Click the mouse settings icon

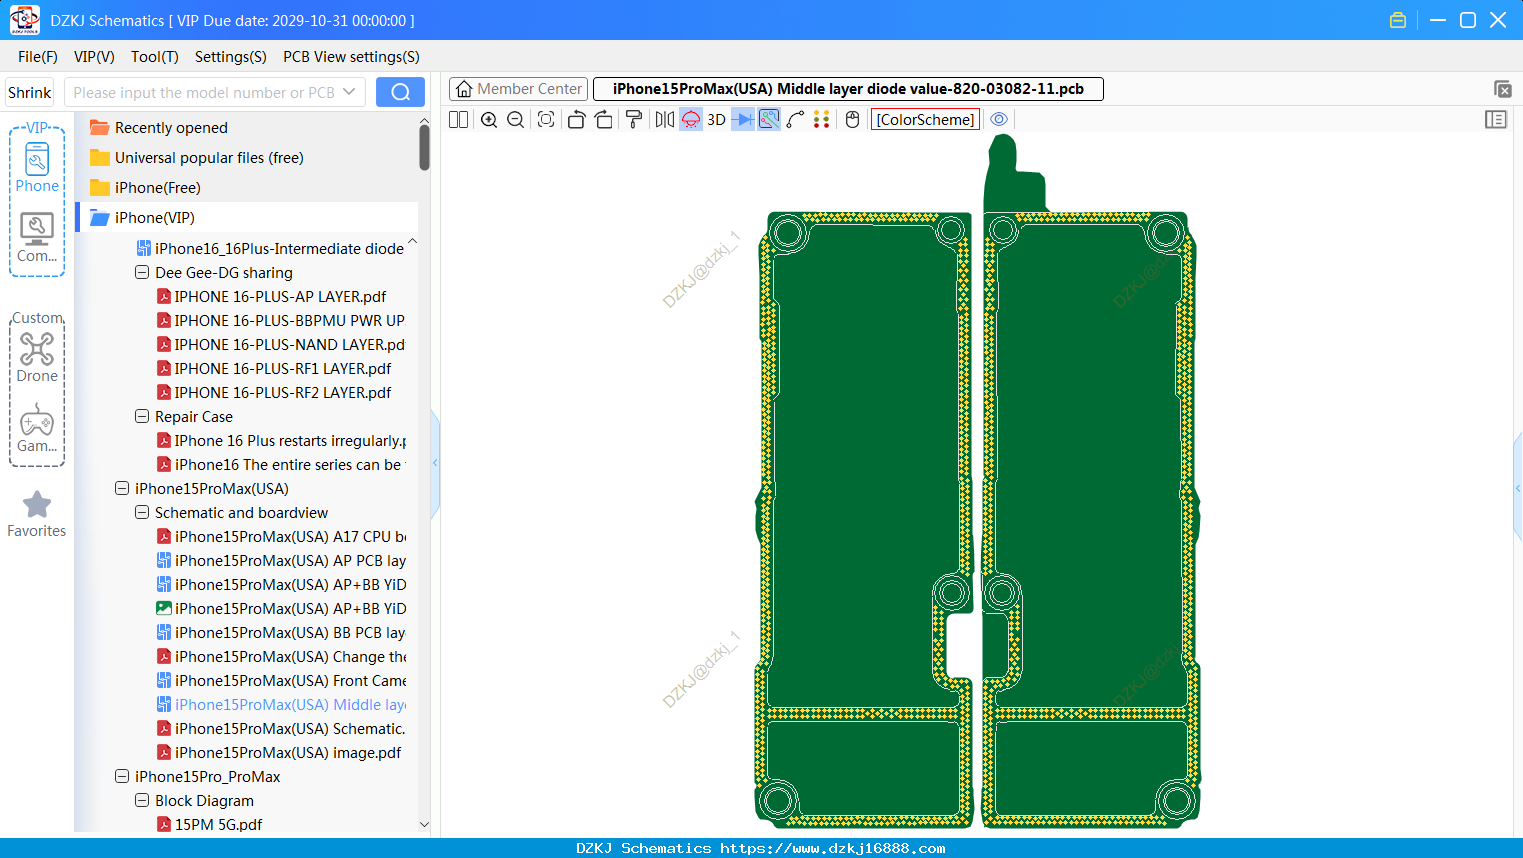(852, 120)
